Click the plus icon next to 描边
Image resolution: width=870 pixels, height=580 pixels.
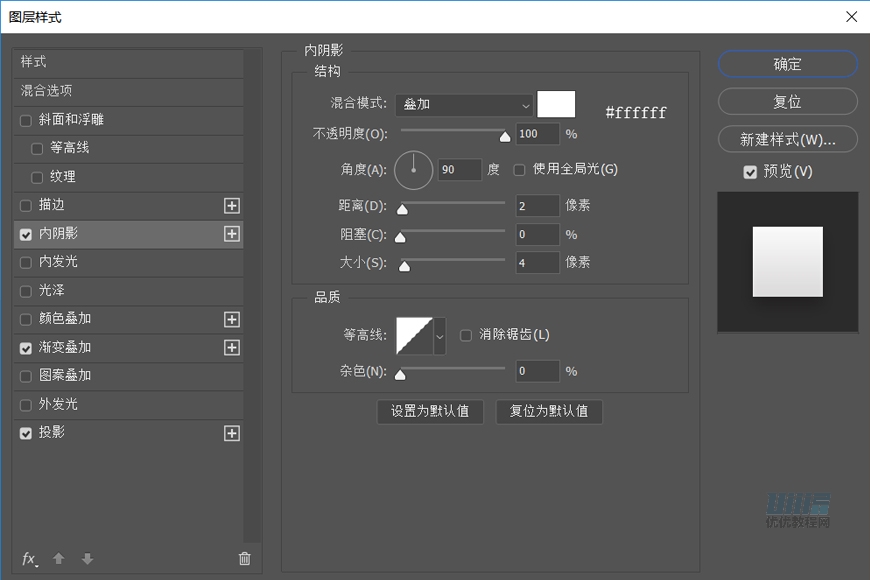point(231,205)
